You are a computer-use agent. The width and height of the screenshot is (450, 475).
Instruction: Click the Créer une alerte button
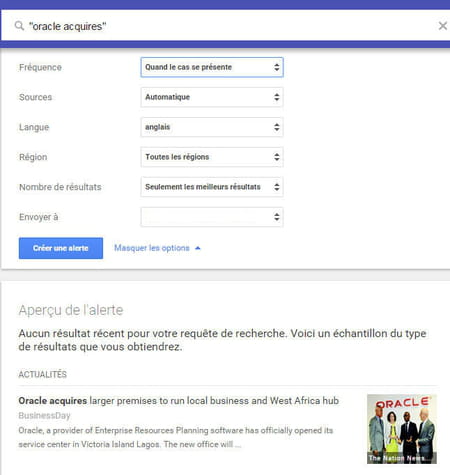tap(61, 248)
